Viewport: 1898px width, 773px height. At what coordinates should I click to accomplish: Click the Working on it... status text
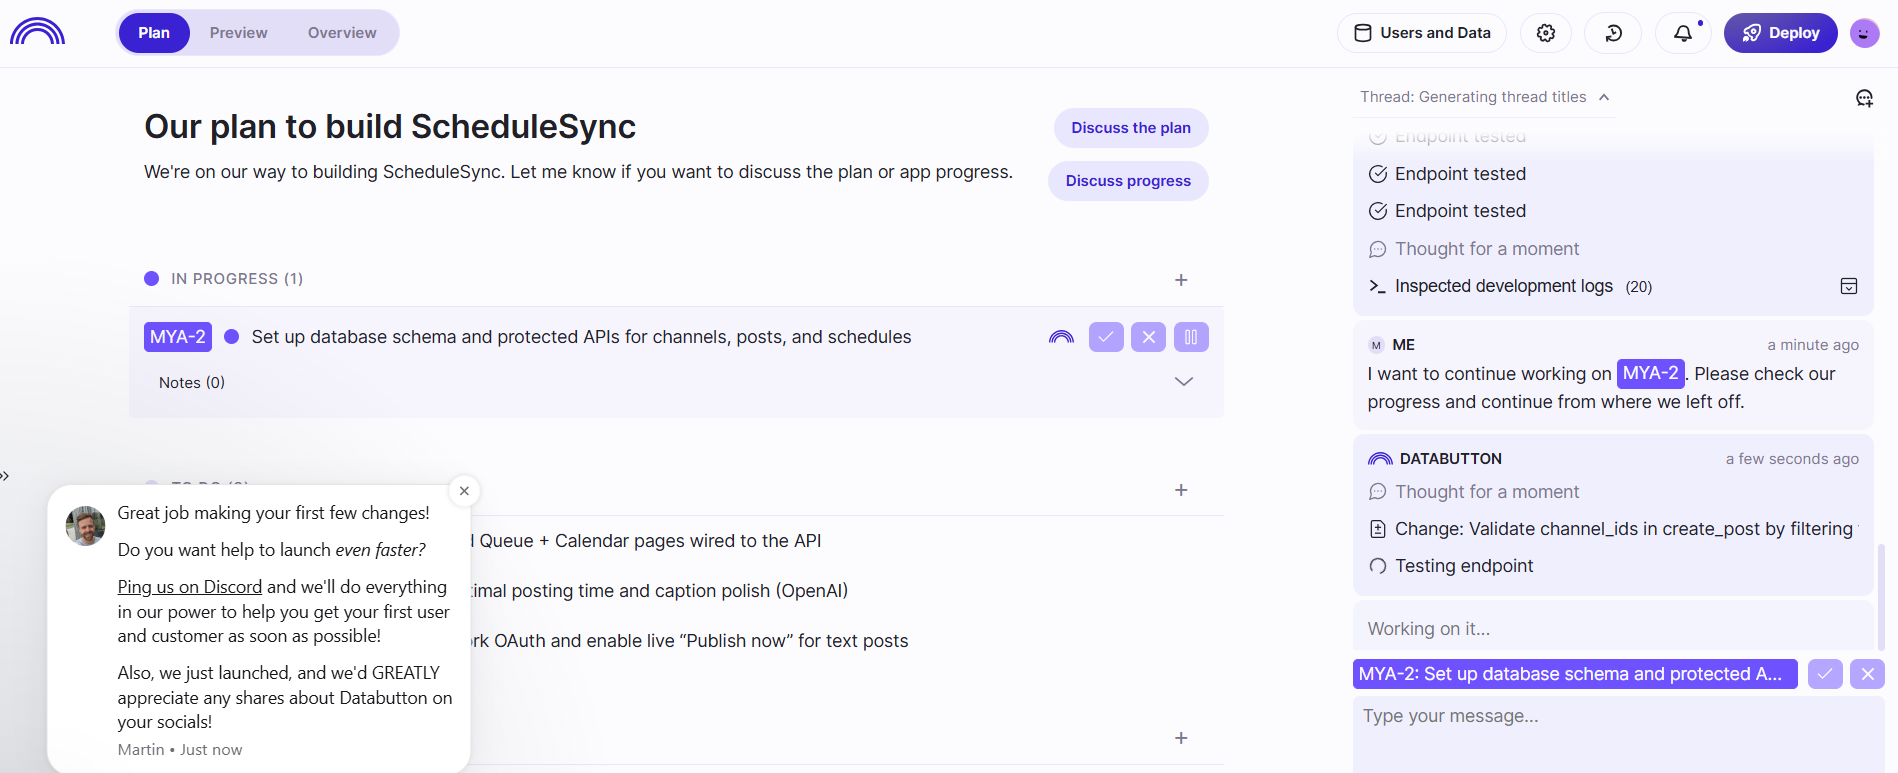click(x=1429, y=629)
